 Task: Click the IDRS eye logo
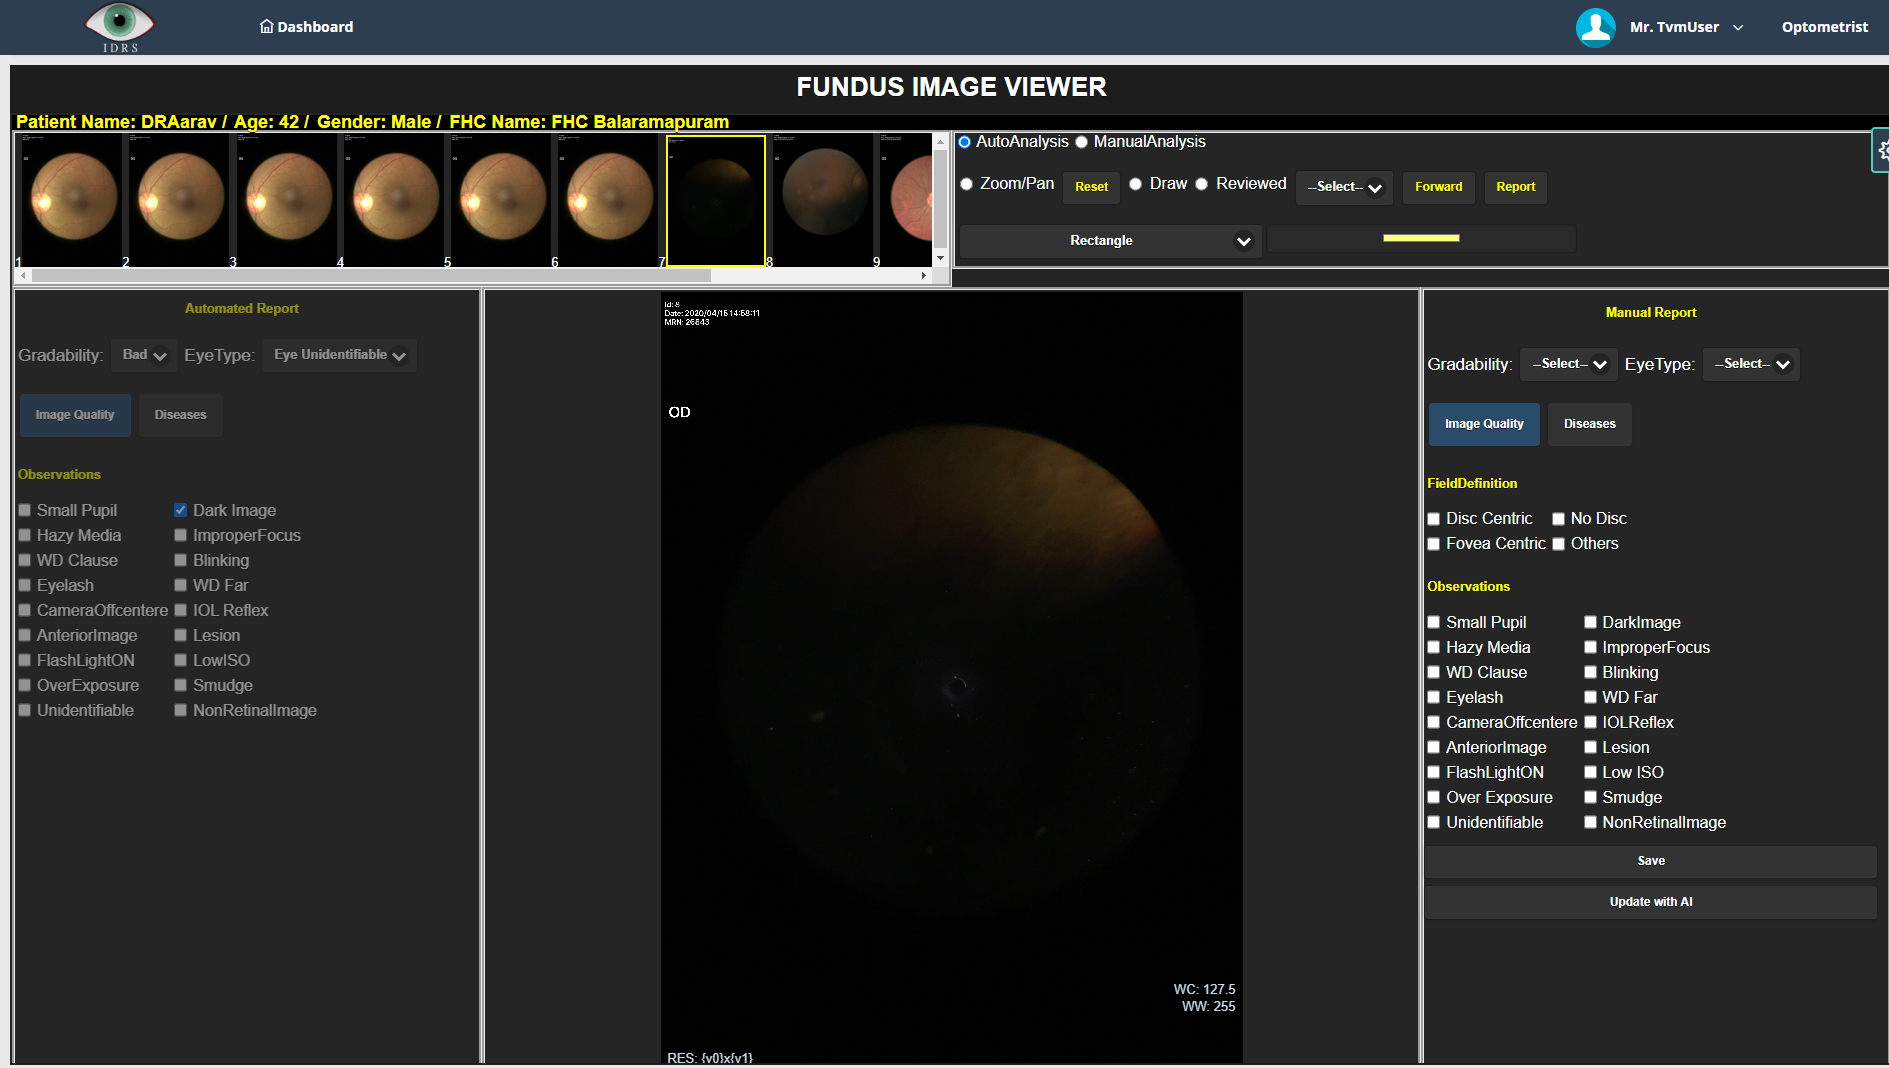click(x=120, y=27)
